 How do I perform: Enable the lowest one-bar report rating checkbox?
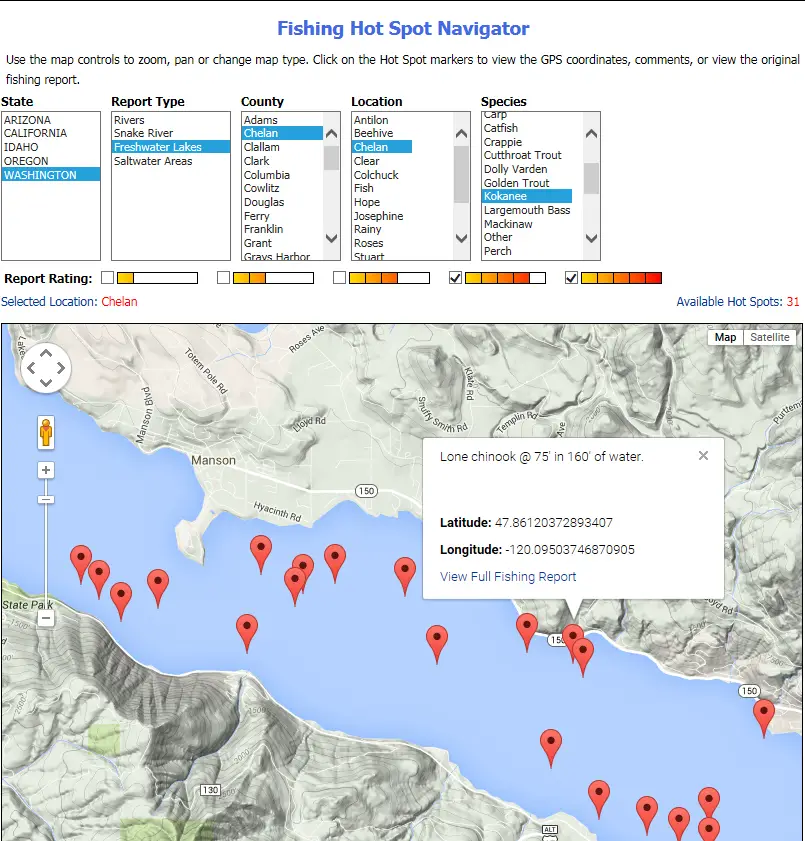(107, 278)
